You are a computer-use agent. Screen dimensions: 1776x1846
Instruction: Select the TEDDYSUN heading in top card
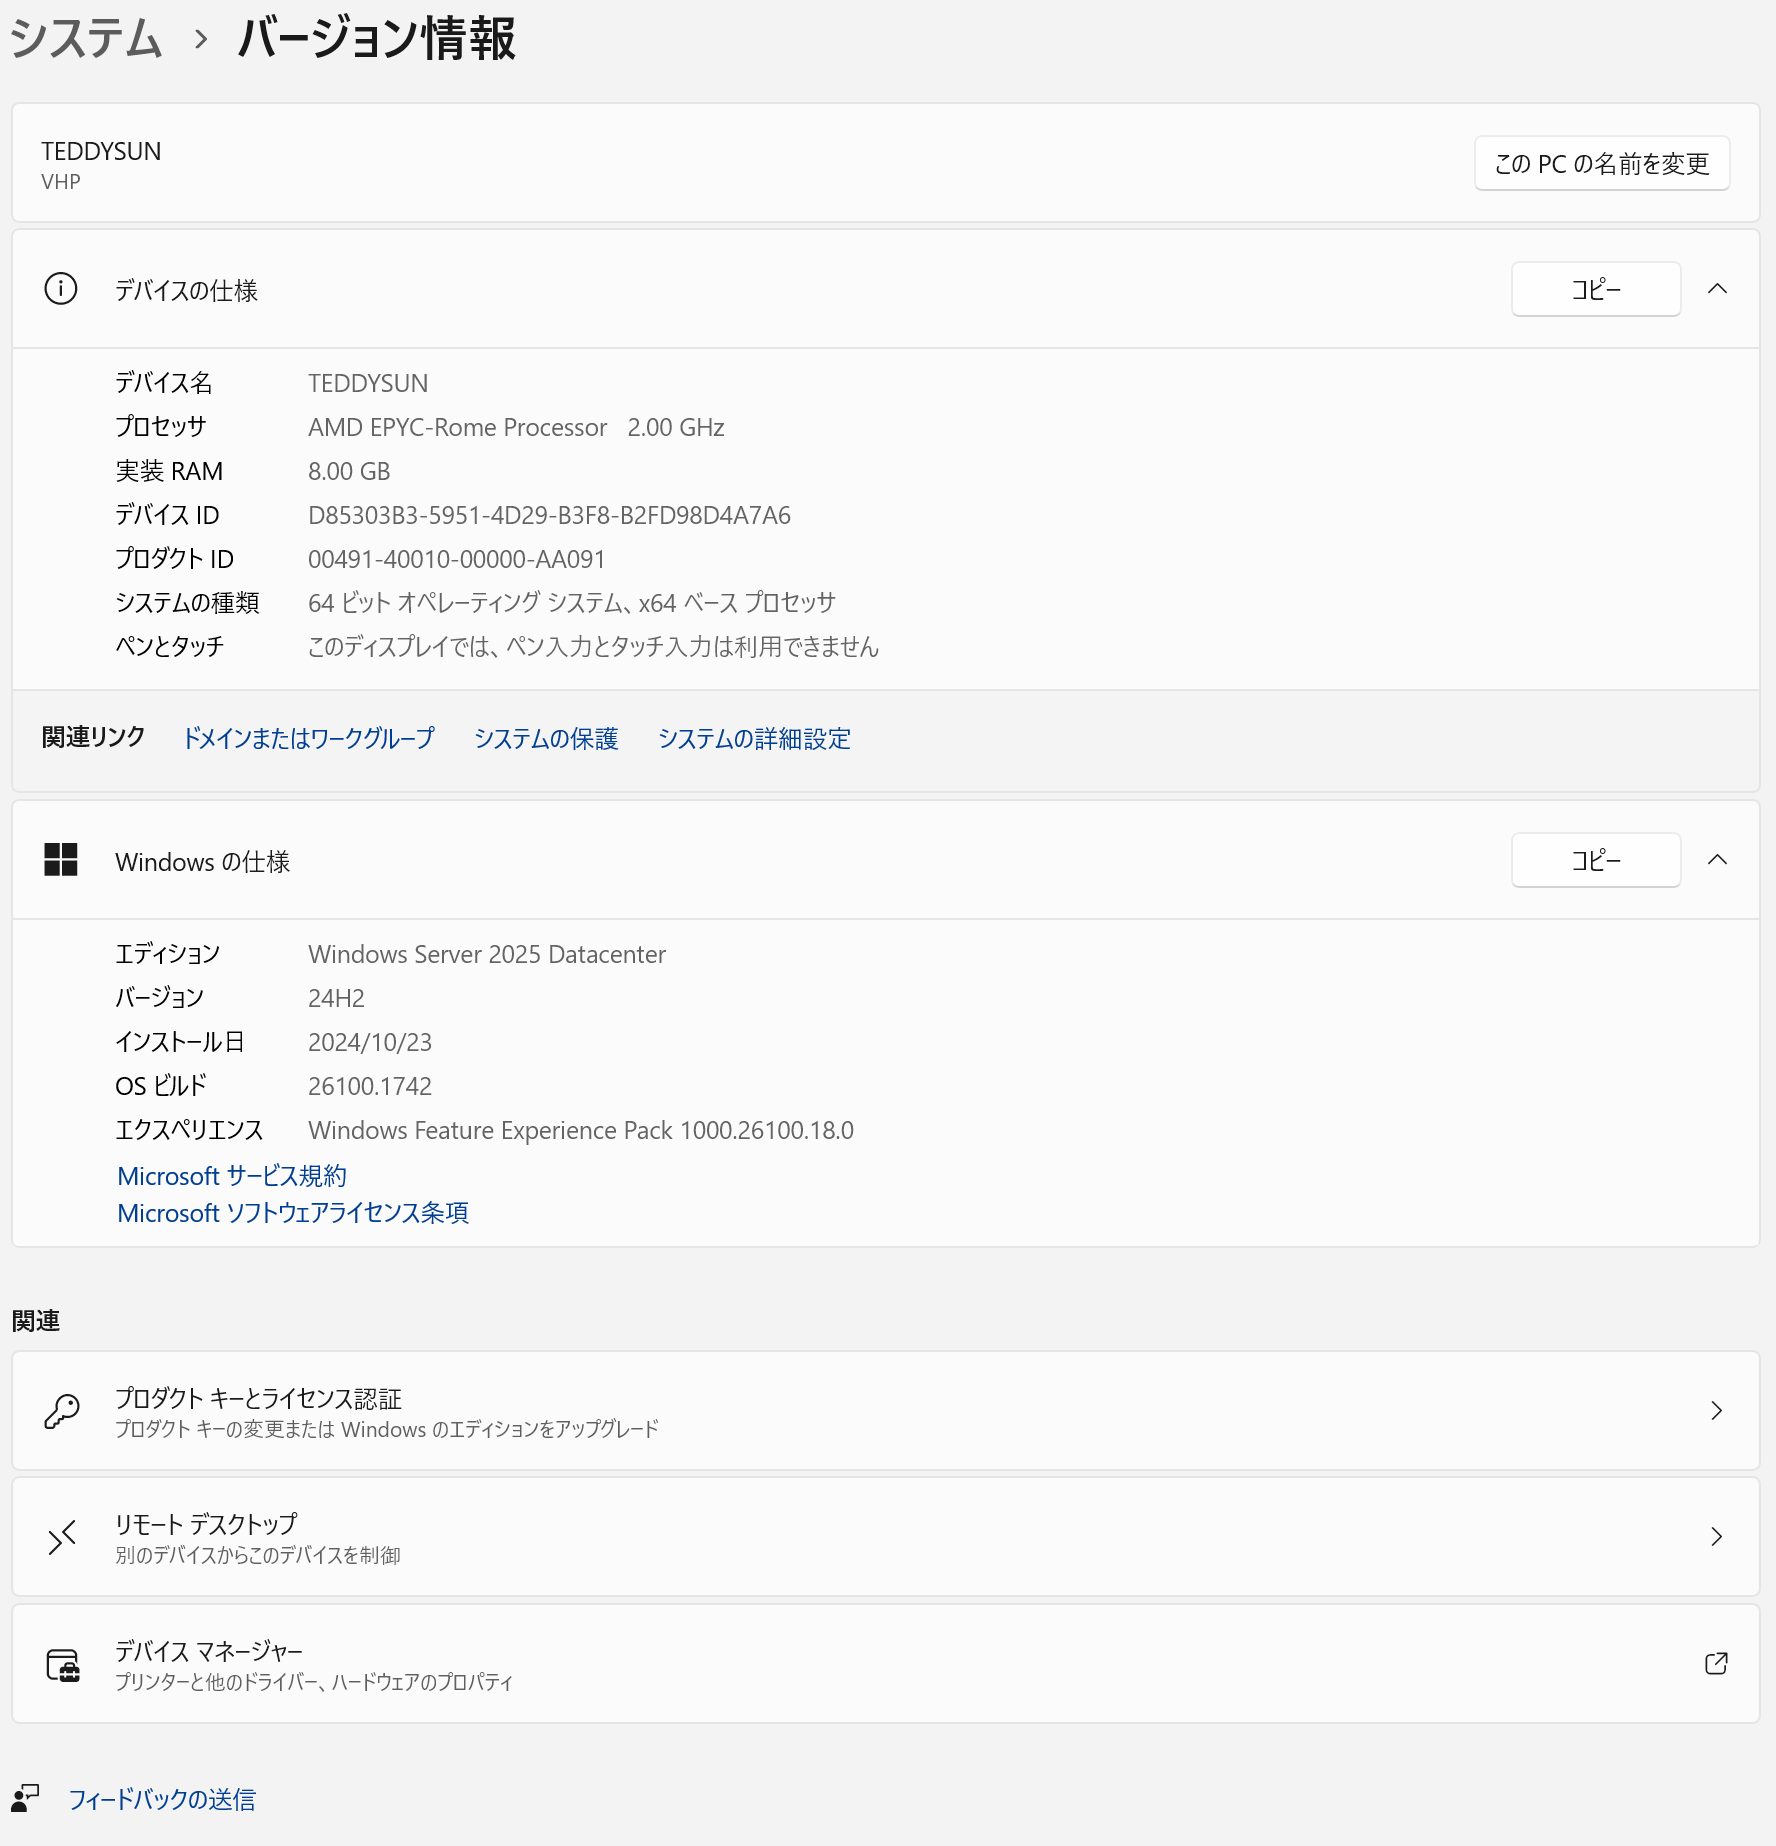101,151
